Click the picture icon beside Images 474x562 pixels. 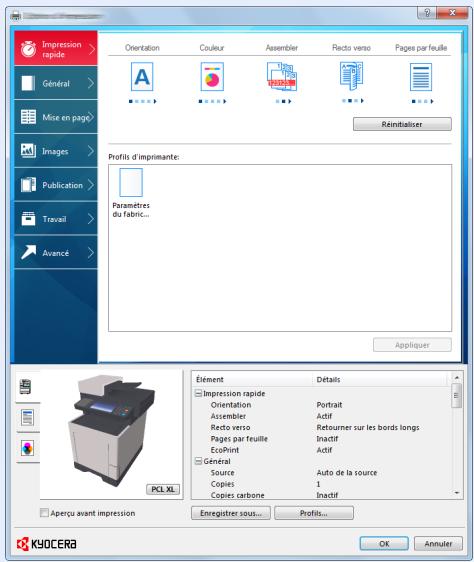coord(28,151)
